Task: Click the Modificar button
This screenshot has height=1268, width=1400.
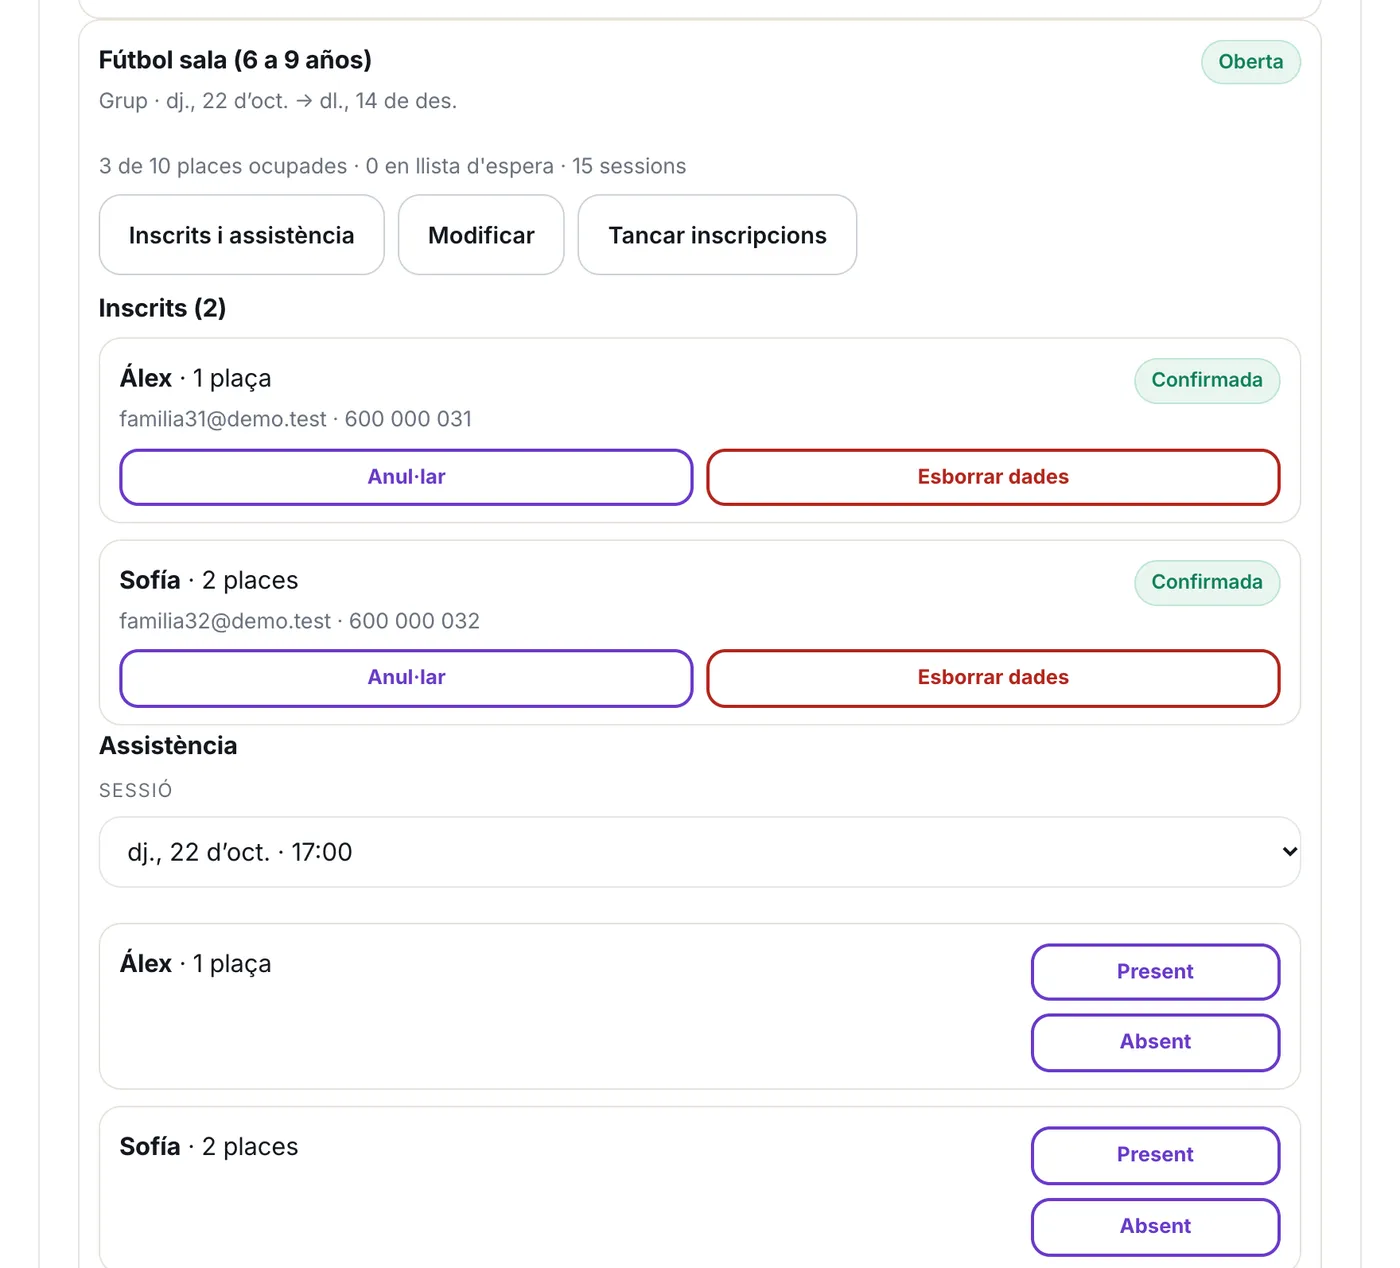Action: pos(481,235)
